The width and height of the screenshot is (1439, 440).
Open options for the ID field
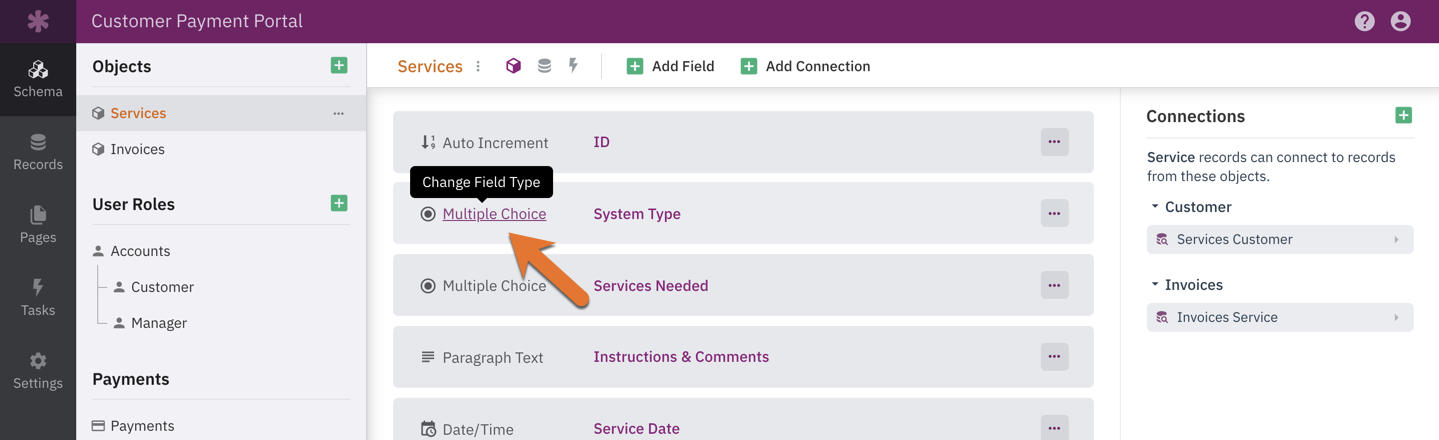[1054, 142]
